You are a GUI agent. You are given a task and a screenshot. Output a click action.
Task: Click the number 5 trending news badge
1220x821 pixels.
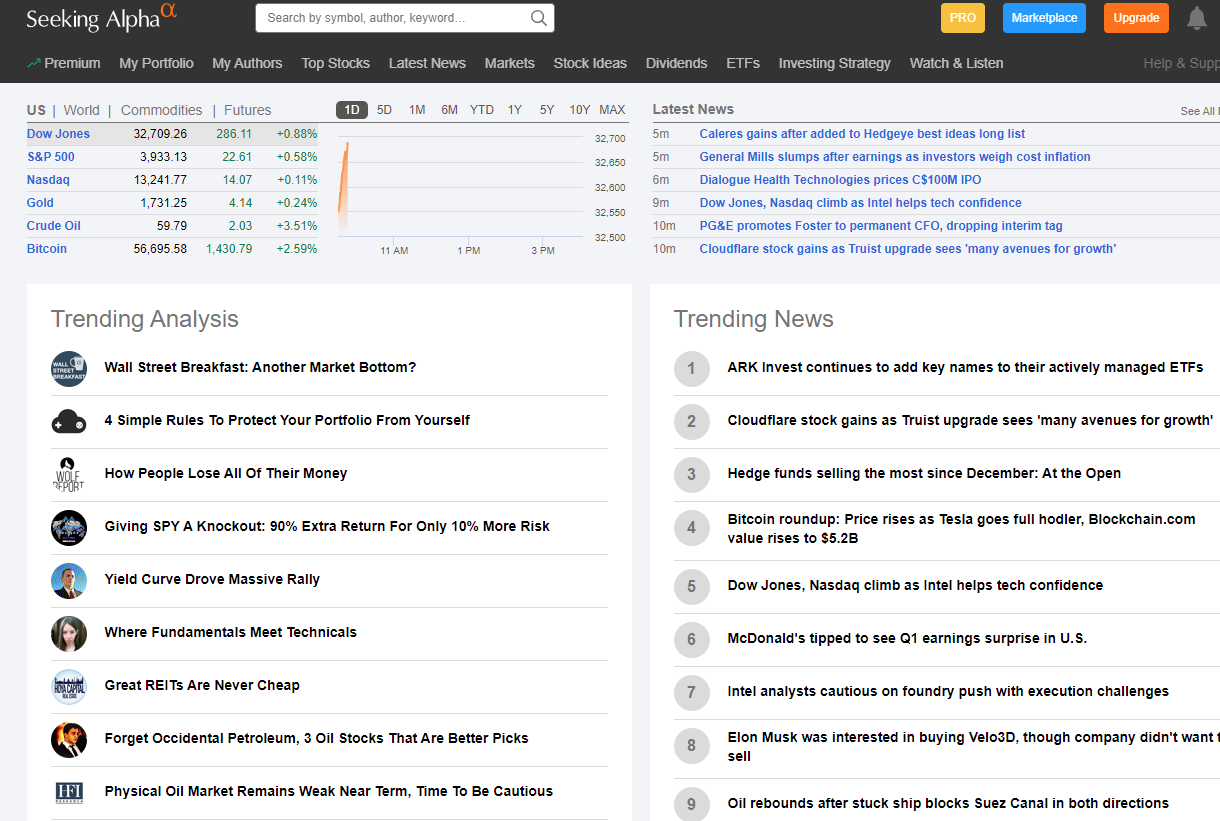691,586
